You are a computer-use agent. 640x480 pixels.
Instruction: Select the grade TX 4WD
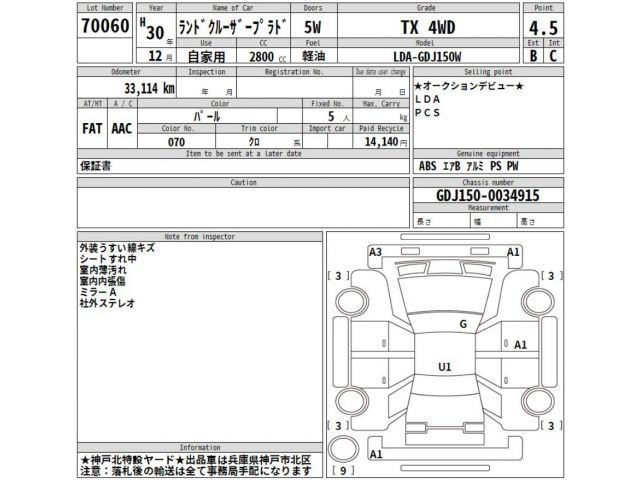428,27
